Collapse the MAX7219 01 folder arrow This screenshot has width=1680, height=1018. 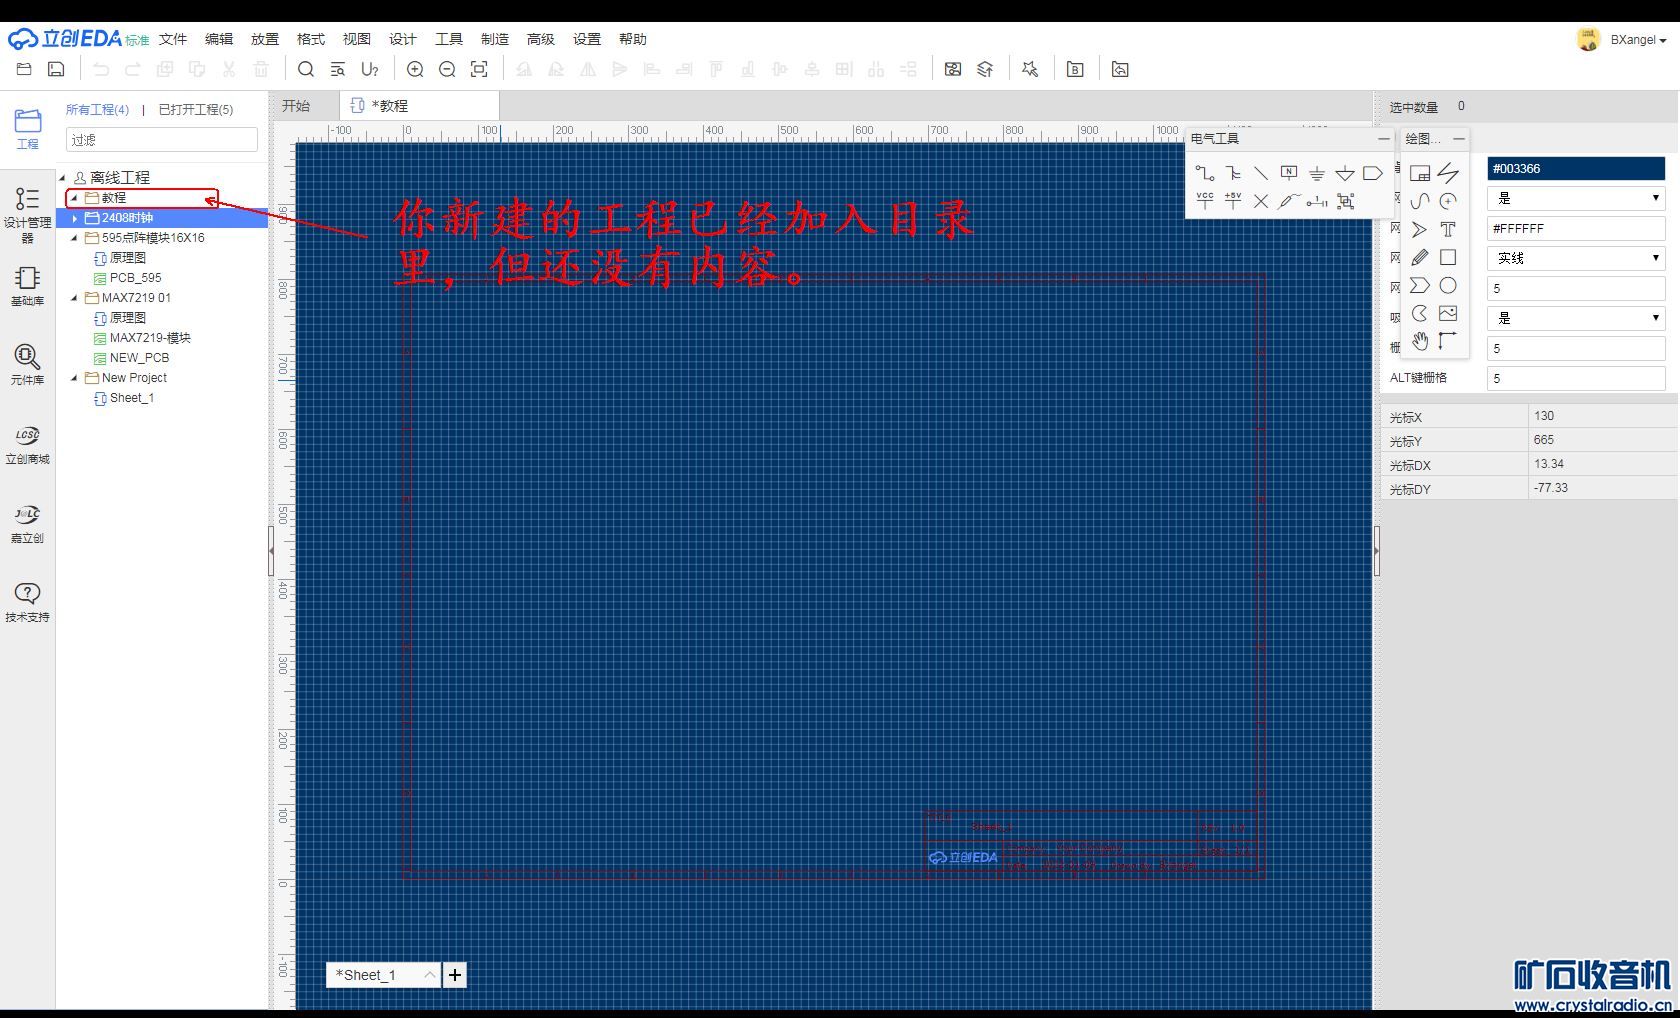coord(74,298)
